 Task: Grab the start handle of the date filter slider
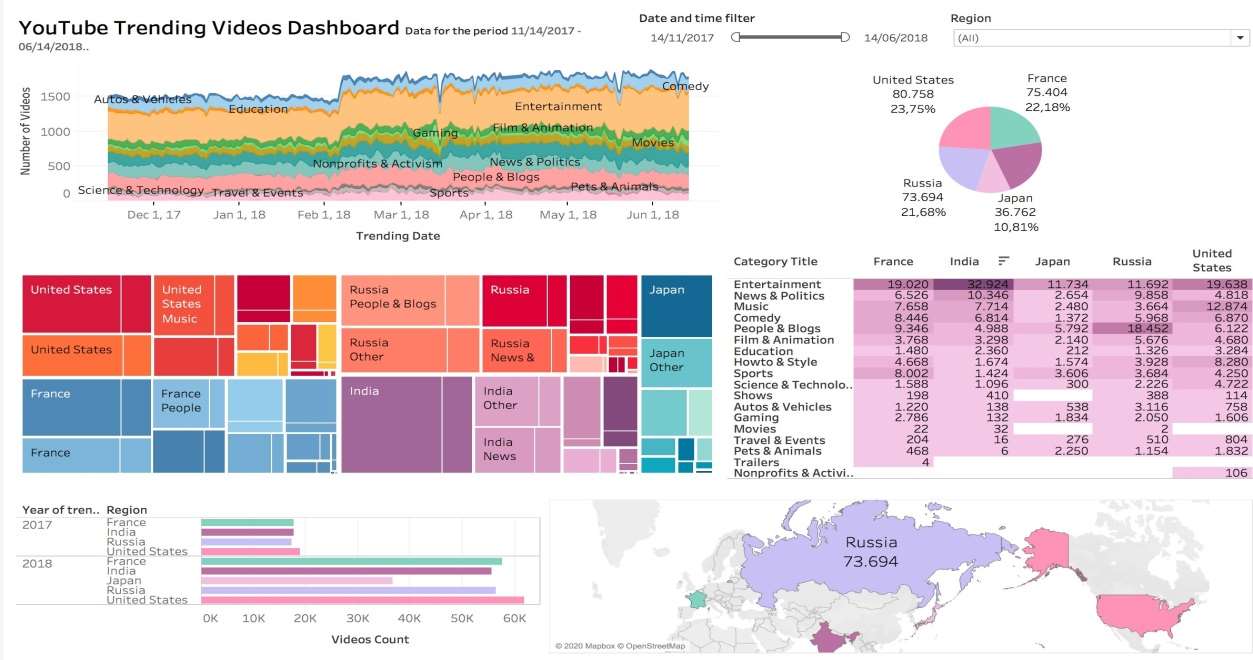(x=736, y=37)
